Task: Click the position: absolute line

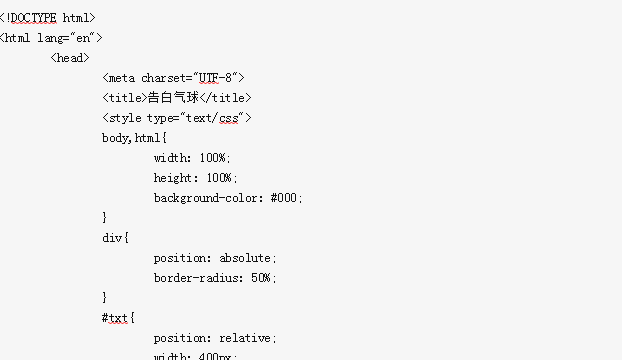Action: point(215,258)
